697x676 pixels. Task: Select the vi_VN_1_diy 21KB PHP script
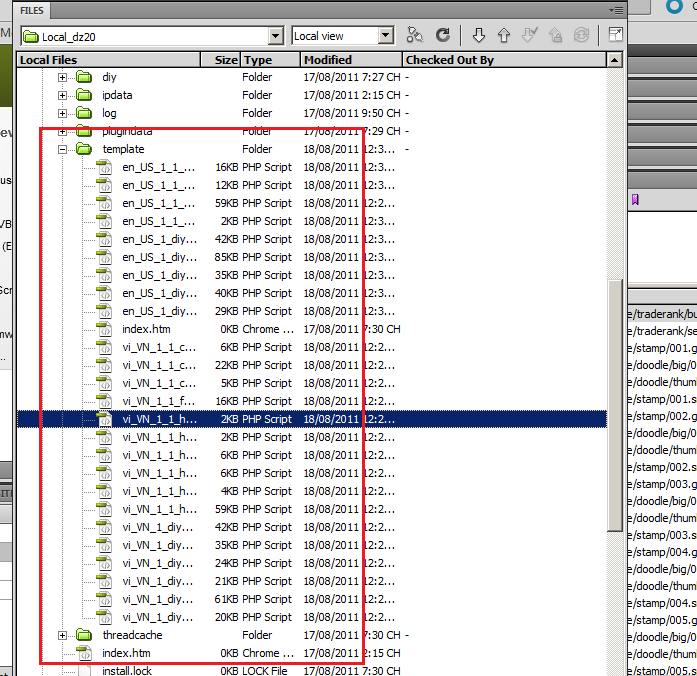coord(158,581)
